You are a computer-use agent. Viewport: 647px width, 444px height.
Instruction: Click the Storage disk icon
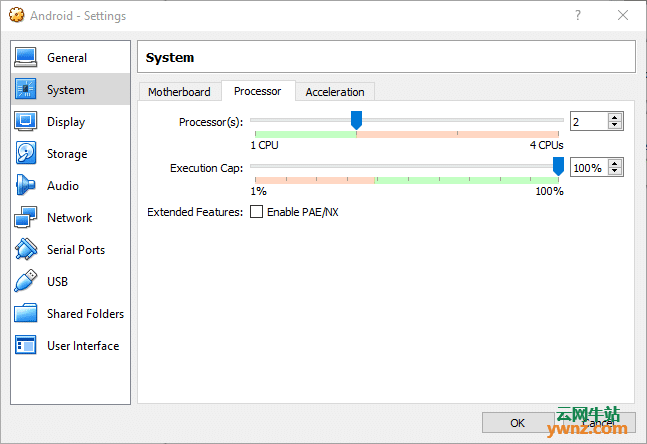[26, 153]
